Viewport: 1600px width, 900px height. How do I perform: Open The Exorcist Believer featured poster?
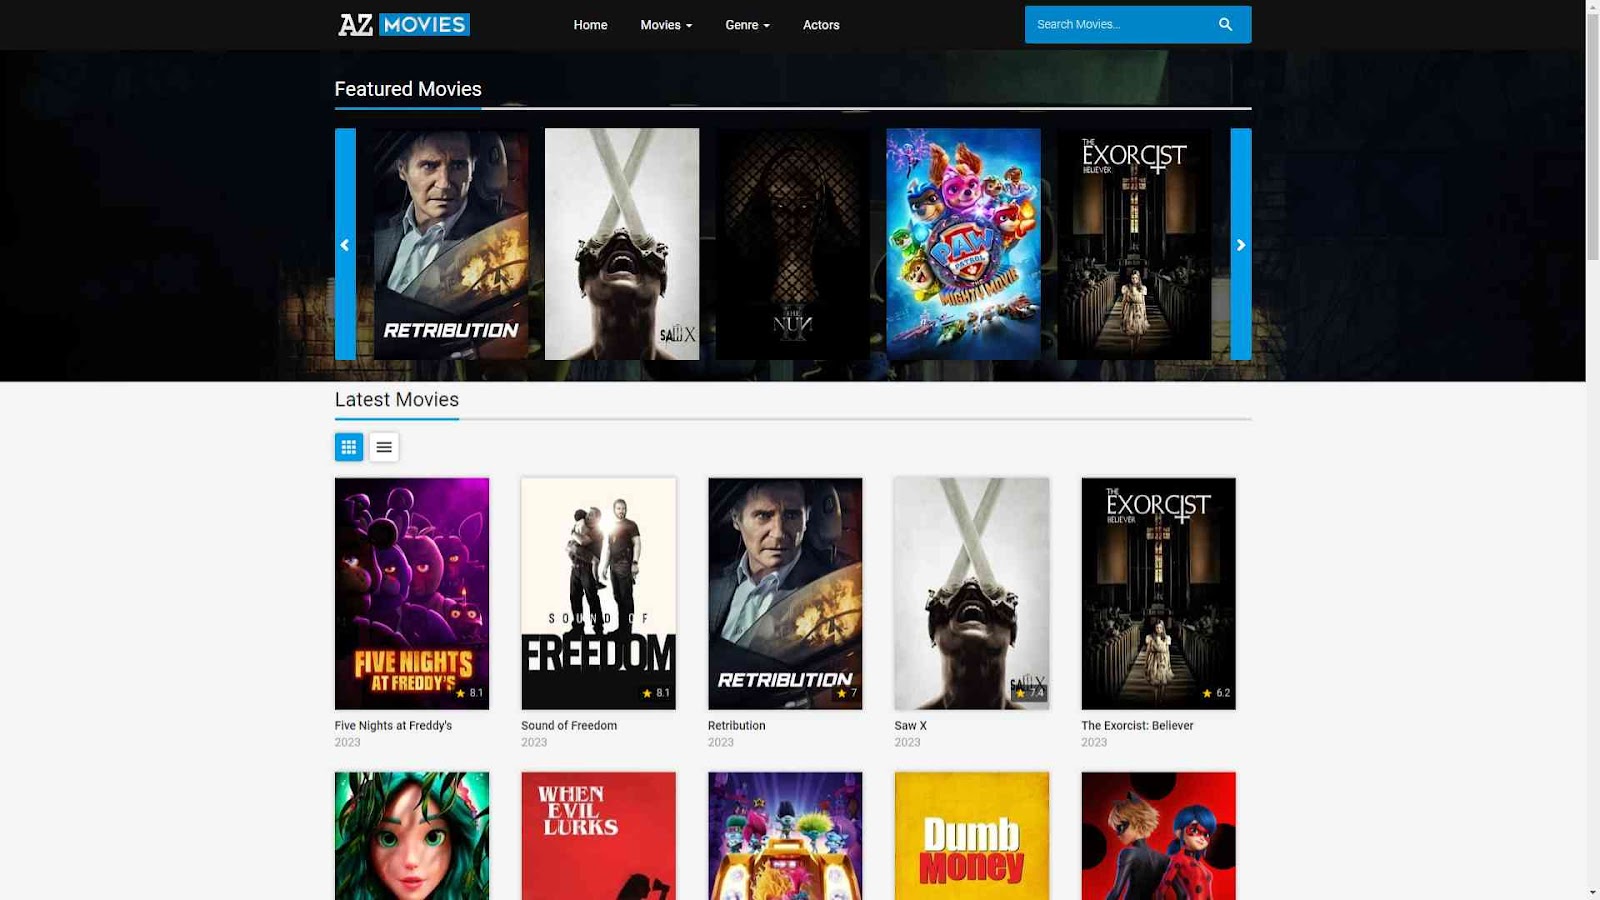(x=1134, y=244)
